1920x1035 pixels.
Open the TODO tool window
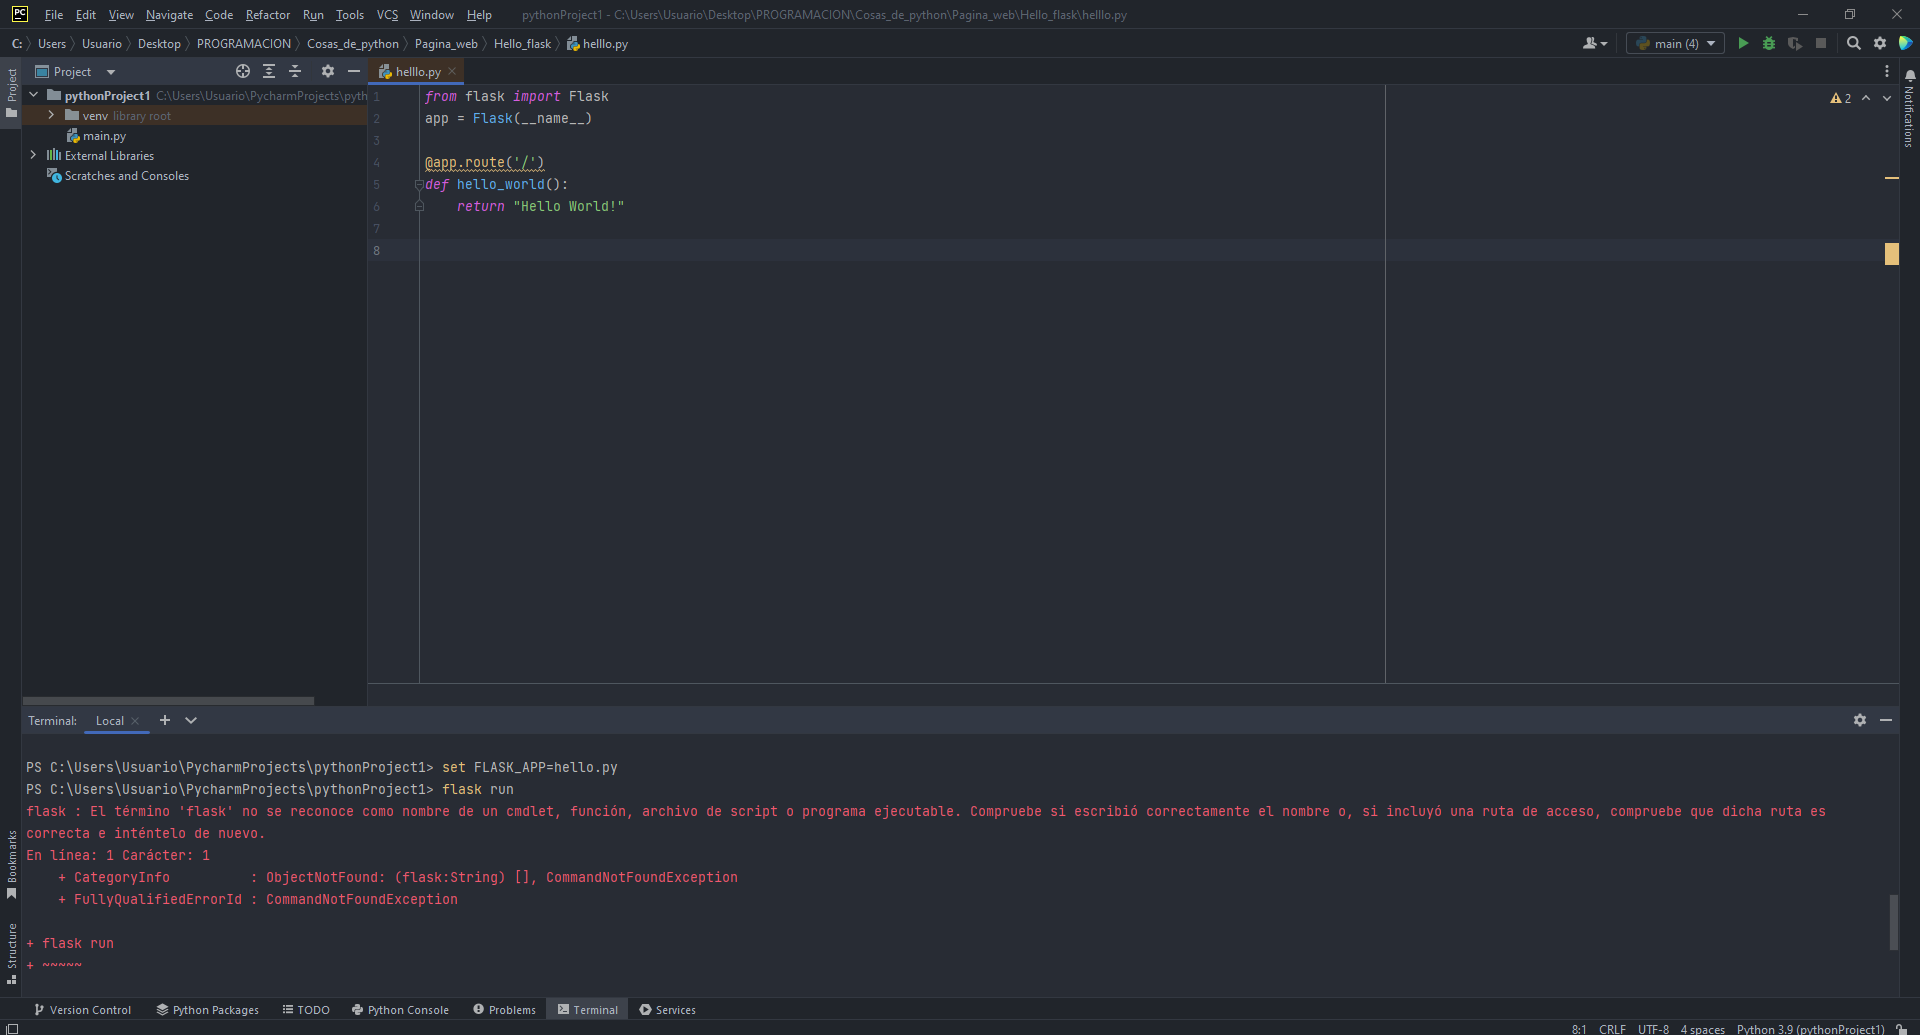(x=306, y=1010)
